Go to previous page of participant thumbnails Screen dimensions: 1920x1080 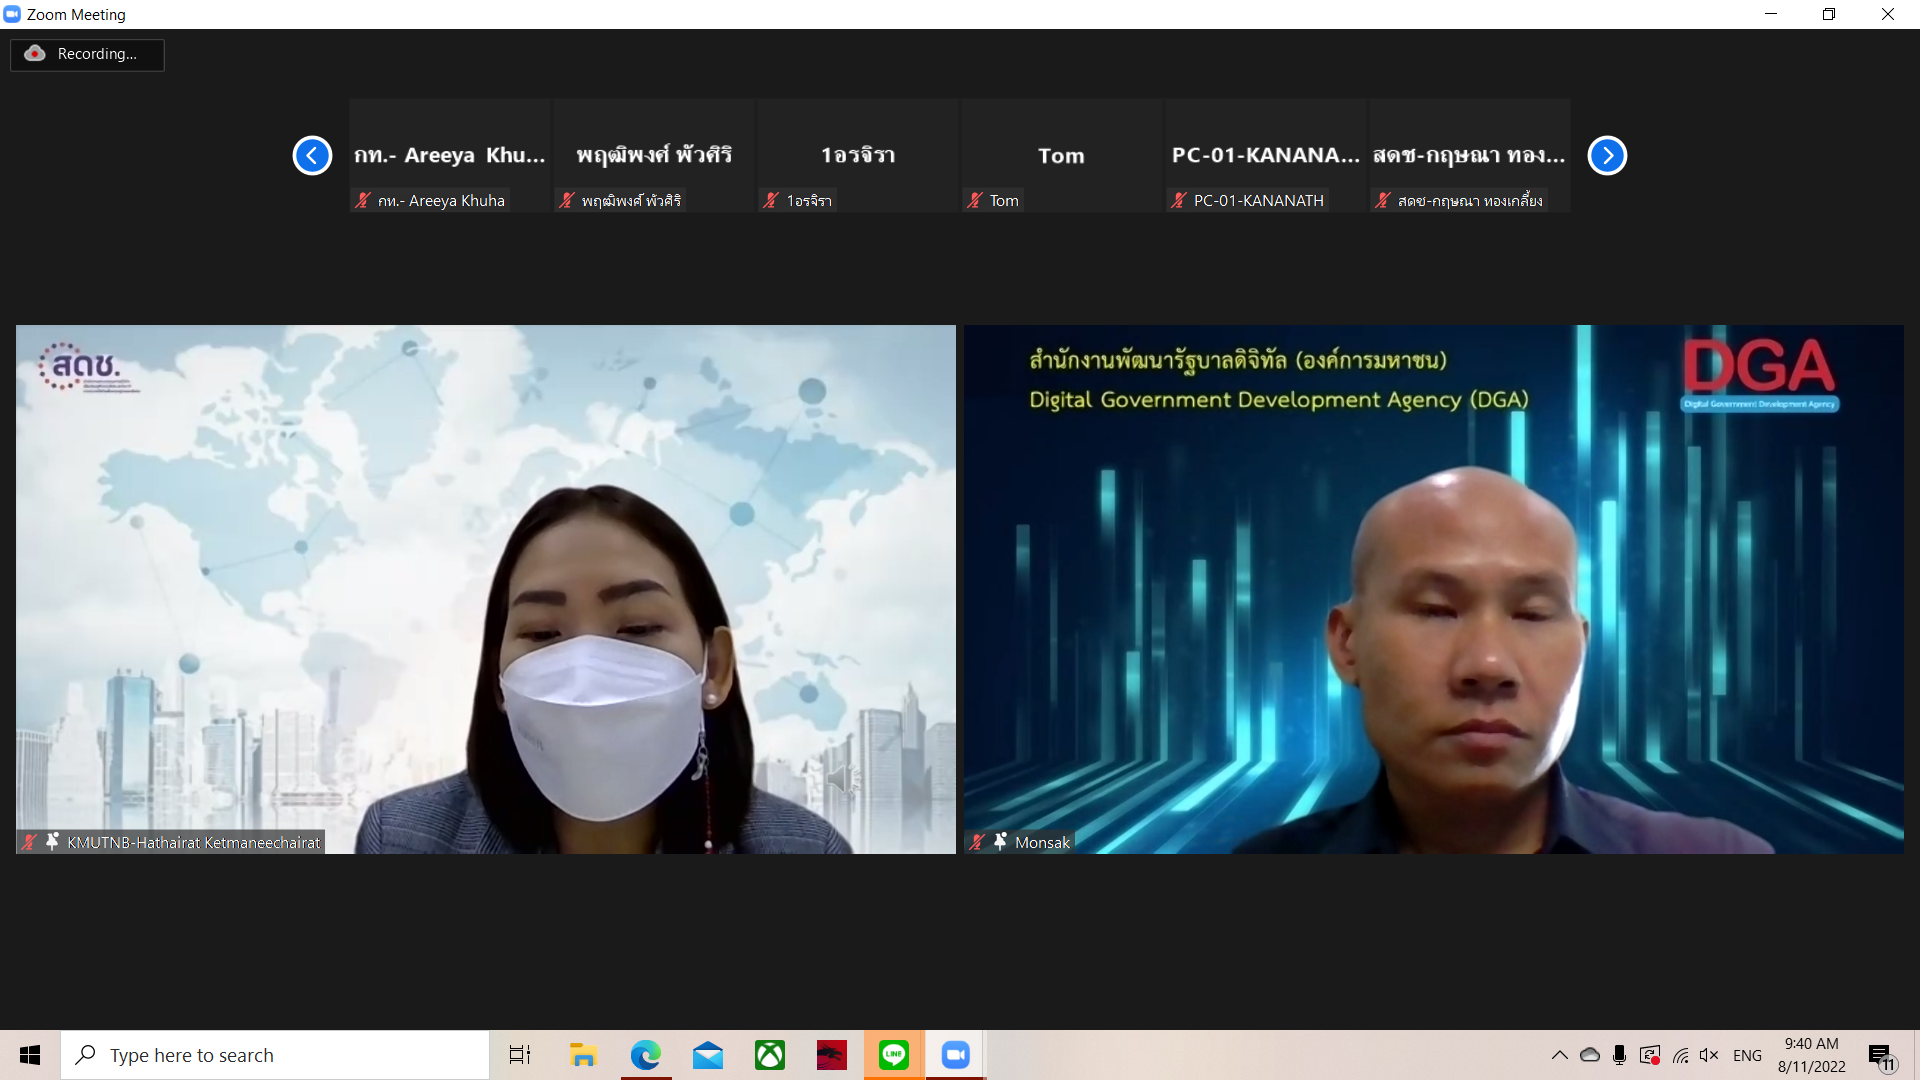pyautogui.click(x=312, y=156)
